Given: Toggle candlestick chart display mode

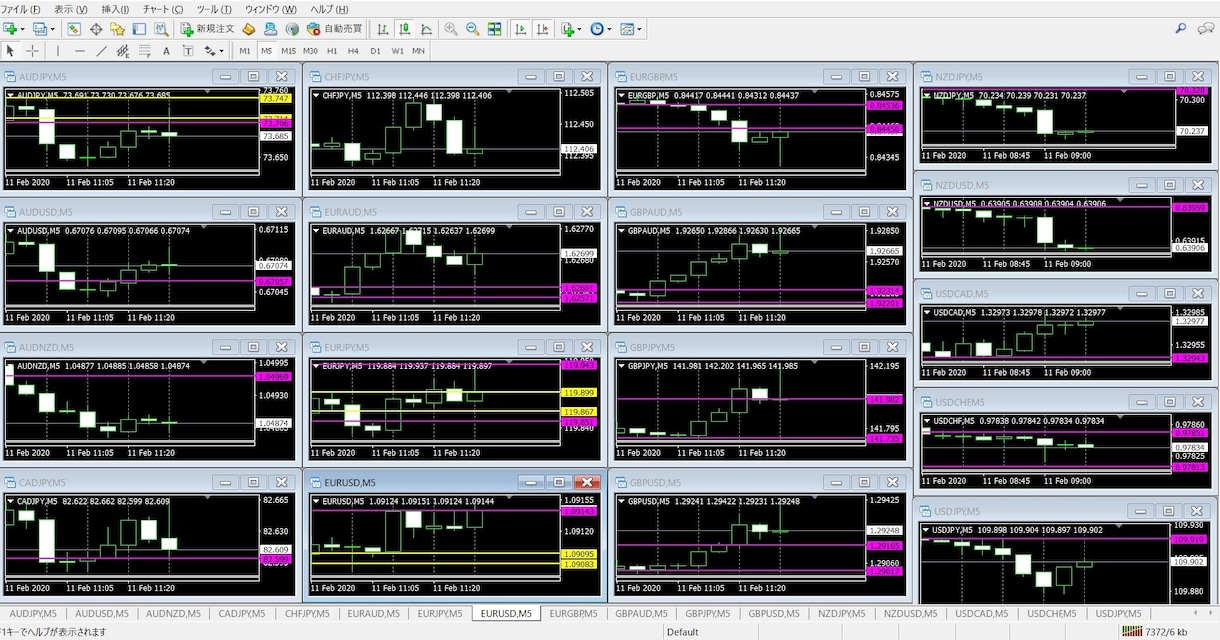Looking at the screenshot, I should pyautogui.click(x=405, y=29).
